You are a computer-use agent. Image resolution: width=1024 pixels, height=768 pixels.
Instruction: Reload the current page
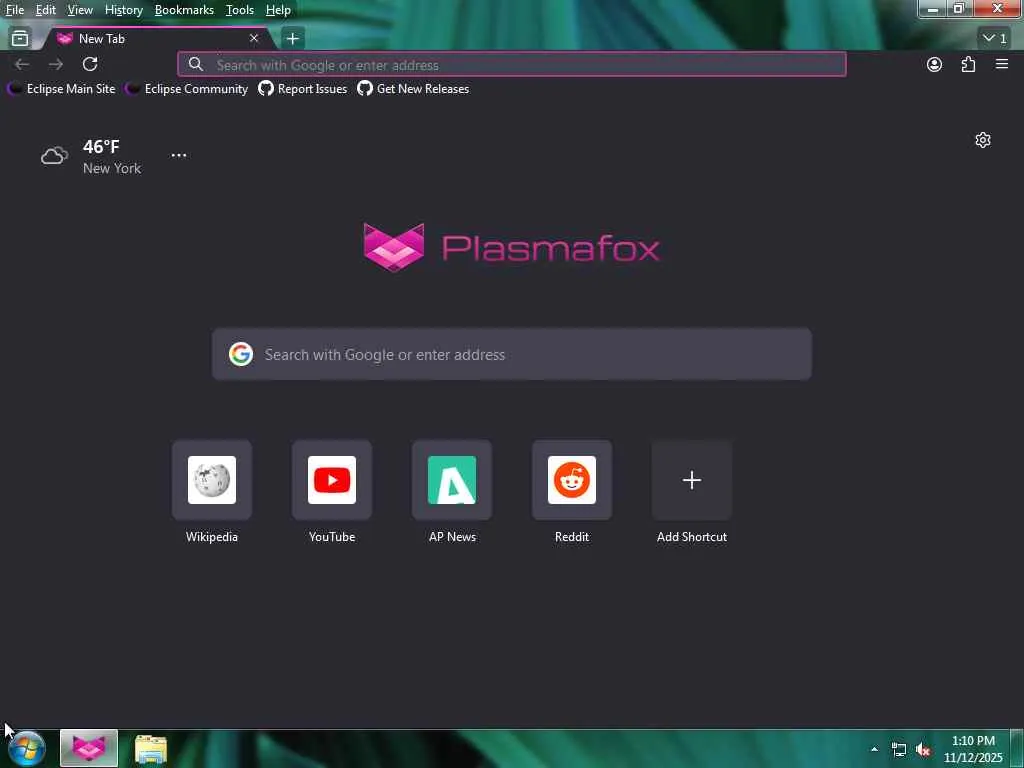click(x=90, y=64)
